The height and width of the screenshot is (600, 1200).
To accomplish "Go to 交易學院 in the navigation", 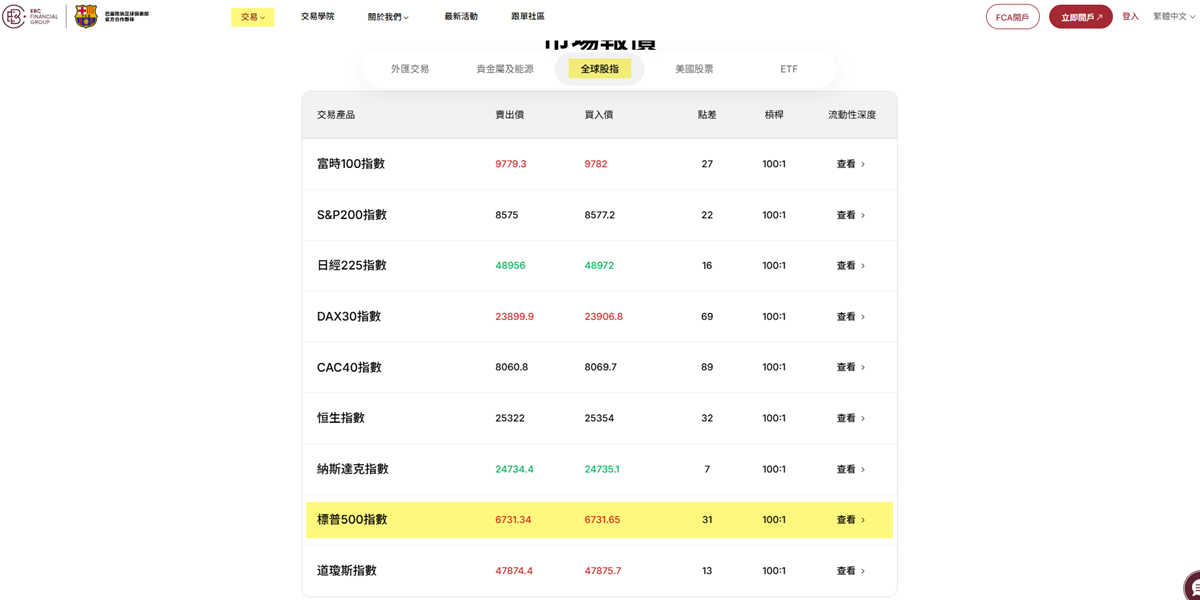I will pyautogui.click(x=317, y=16).
